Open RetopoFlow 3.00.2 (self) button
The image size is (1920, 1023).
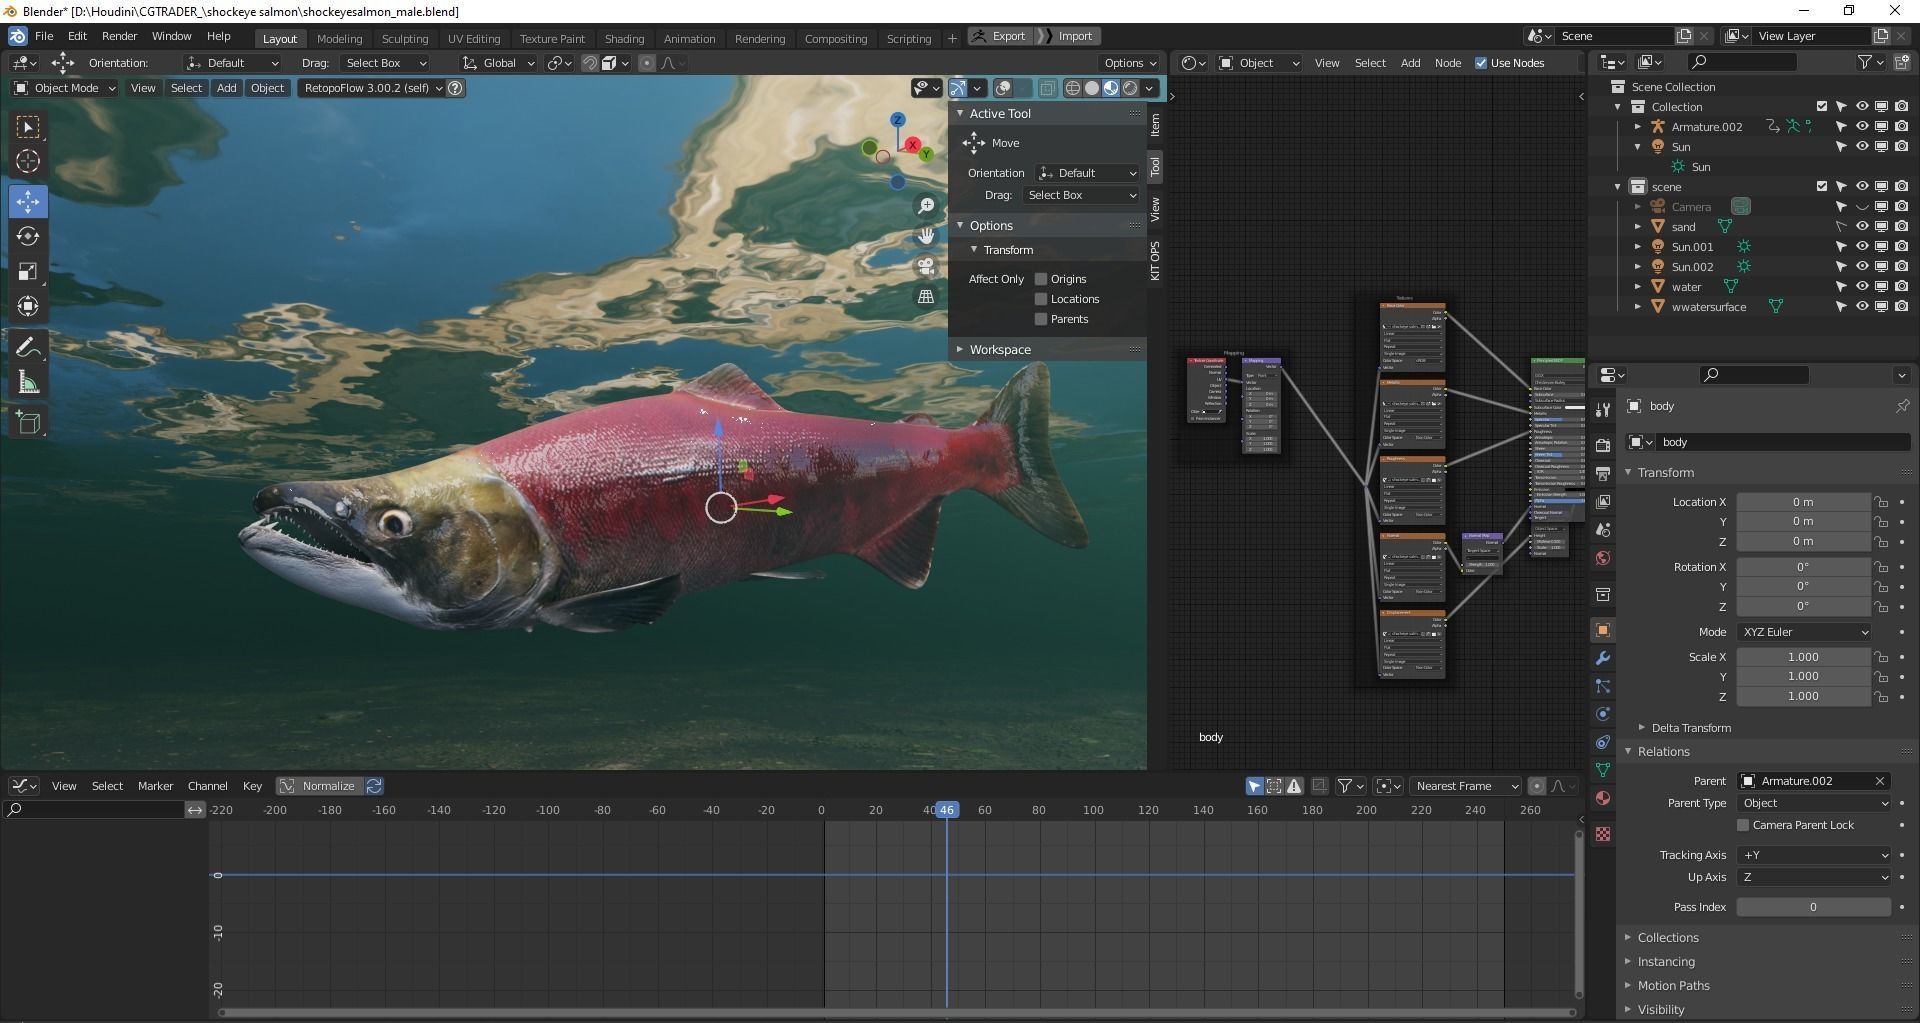point(372,88)
